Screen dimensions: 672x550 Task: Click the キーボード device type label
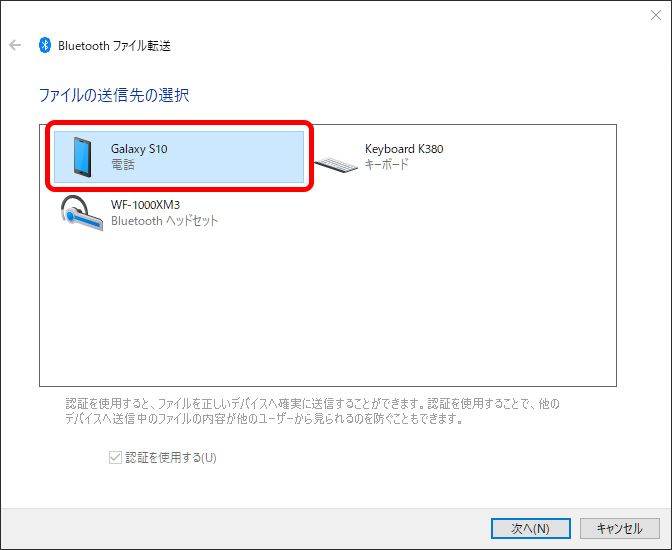pos(386,164)
